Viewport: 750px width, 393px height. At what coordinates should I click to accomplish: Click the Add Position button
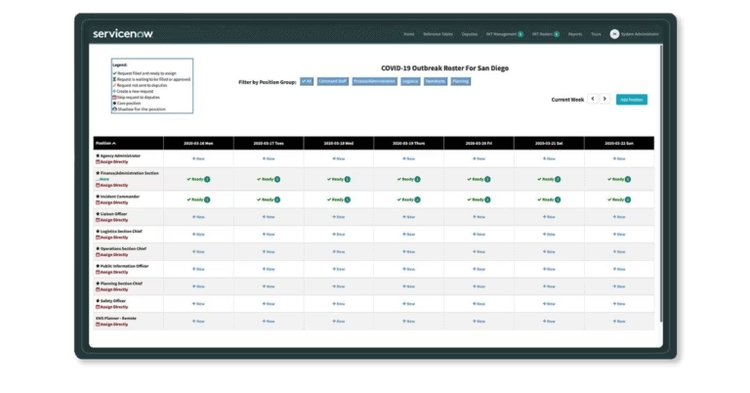[x=631, y=99]
